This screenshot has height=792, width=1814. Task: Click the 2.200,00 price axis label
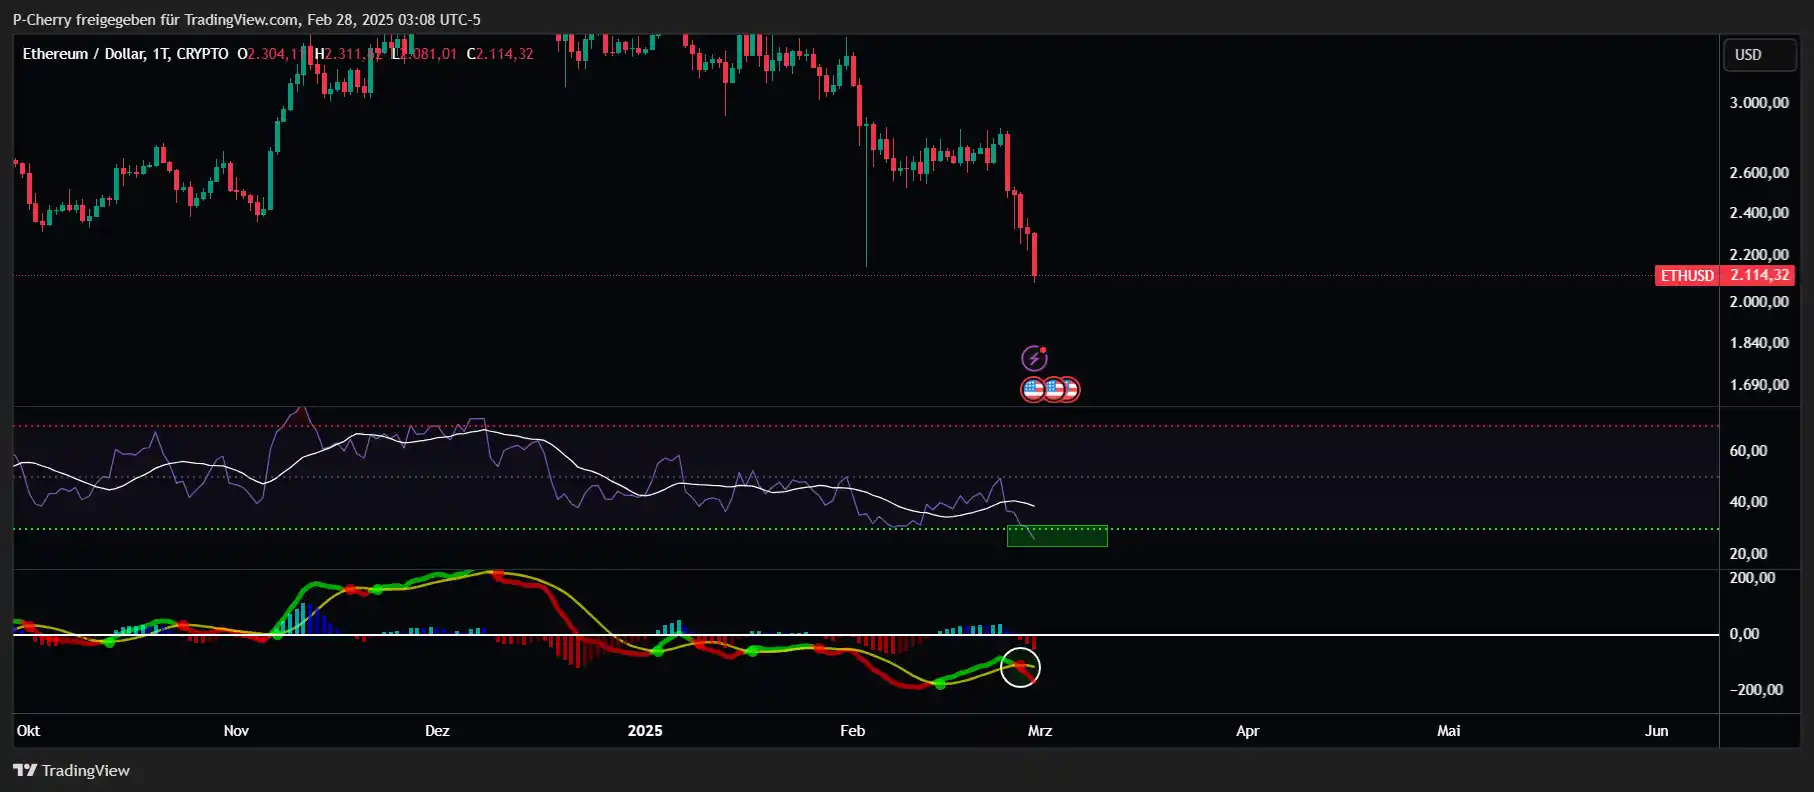[1759, 255]
